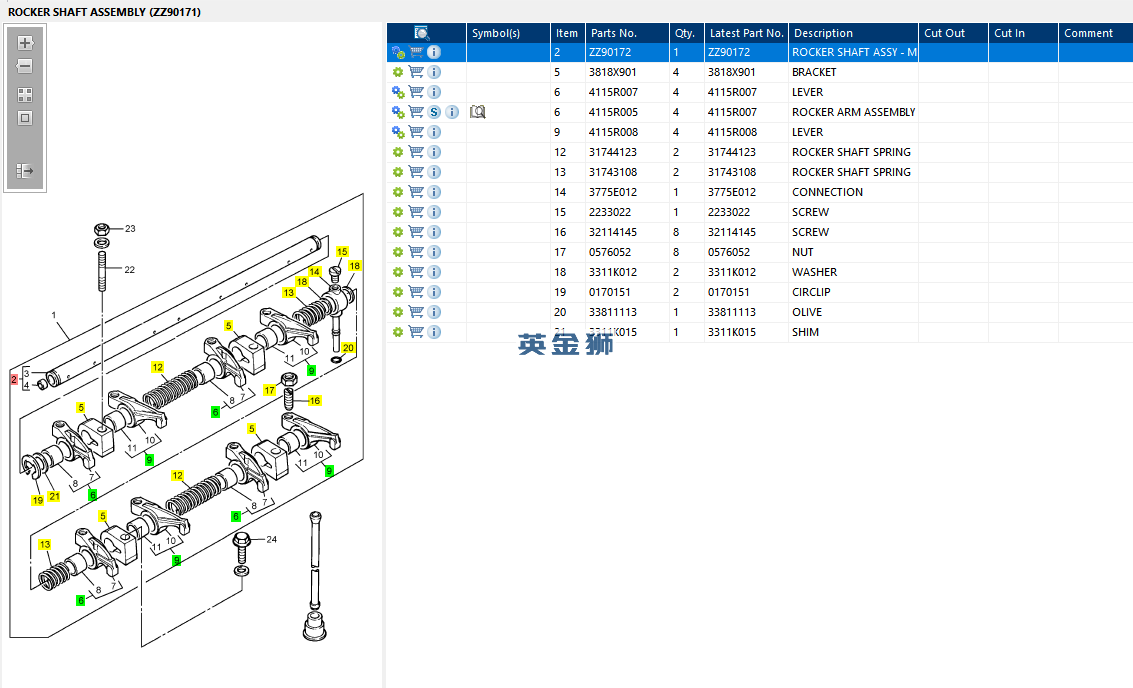Select yellow callout 18 near callout 15
This screenshot has width=1133, height=688.
pyautogui.click(x=355, y=266)
